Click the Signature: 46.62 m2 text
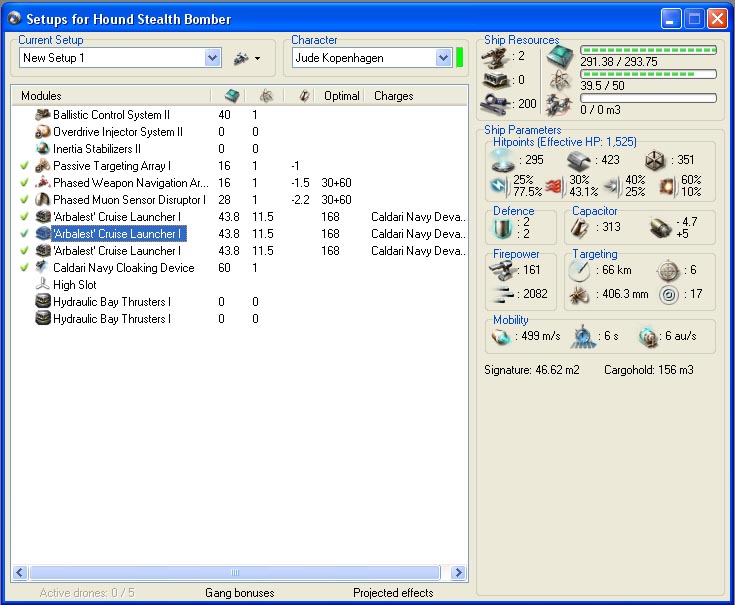Viewport: 735px width, 605px height. [532, 370]
